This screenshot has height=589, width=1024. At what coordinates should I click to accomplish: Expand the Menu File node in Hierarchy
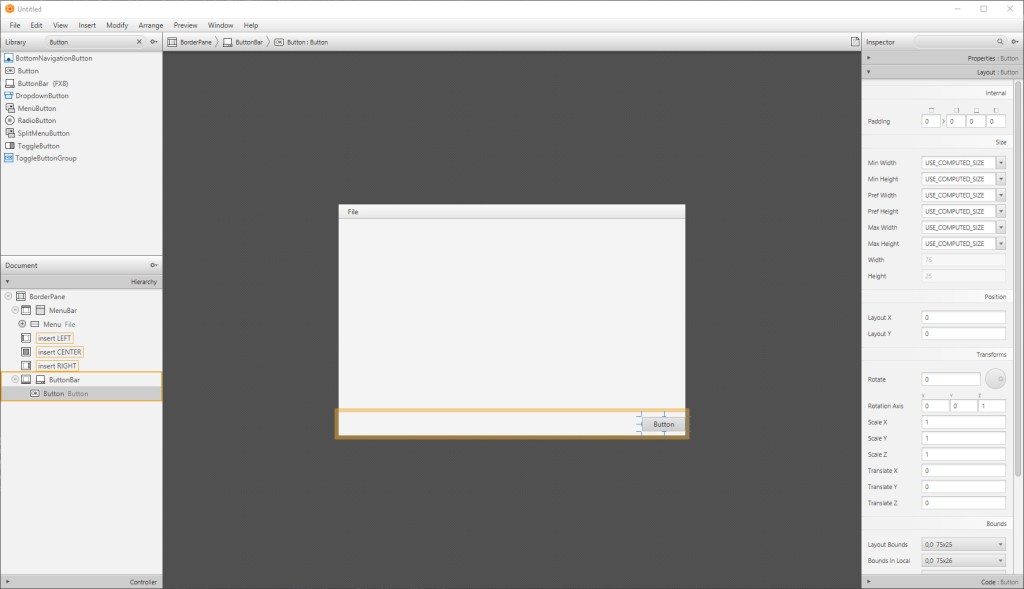point(22,324)
